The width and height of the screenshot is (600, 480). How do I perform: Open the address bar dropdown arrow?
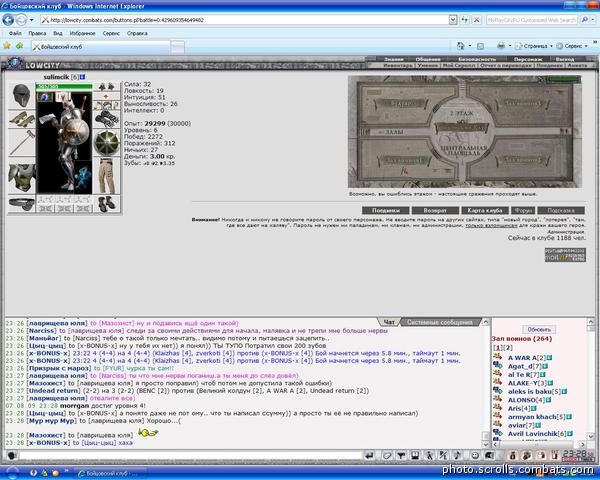tap(453, 20)
